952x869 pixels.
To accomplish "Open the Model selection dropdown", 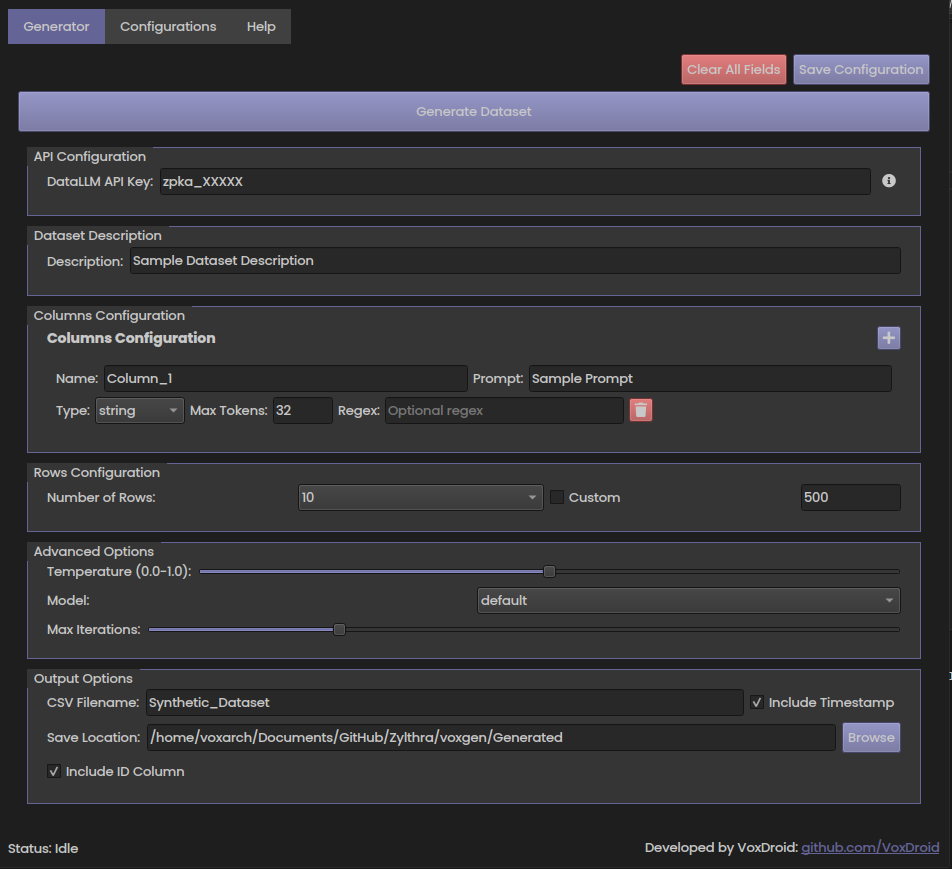I will pyautogui.click(x=687, y=600).
